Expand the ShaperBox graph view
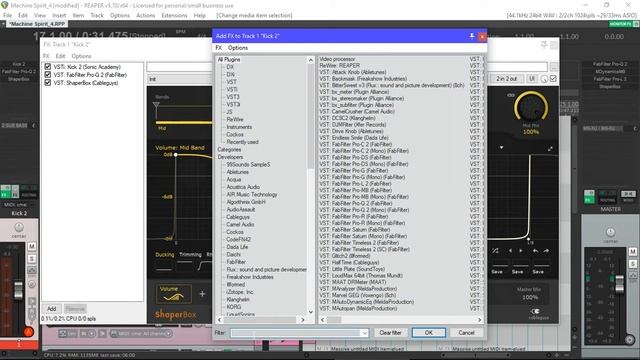Viewport: 640px width, 360px height. pyautogui.click(x=550, y=149)
